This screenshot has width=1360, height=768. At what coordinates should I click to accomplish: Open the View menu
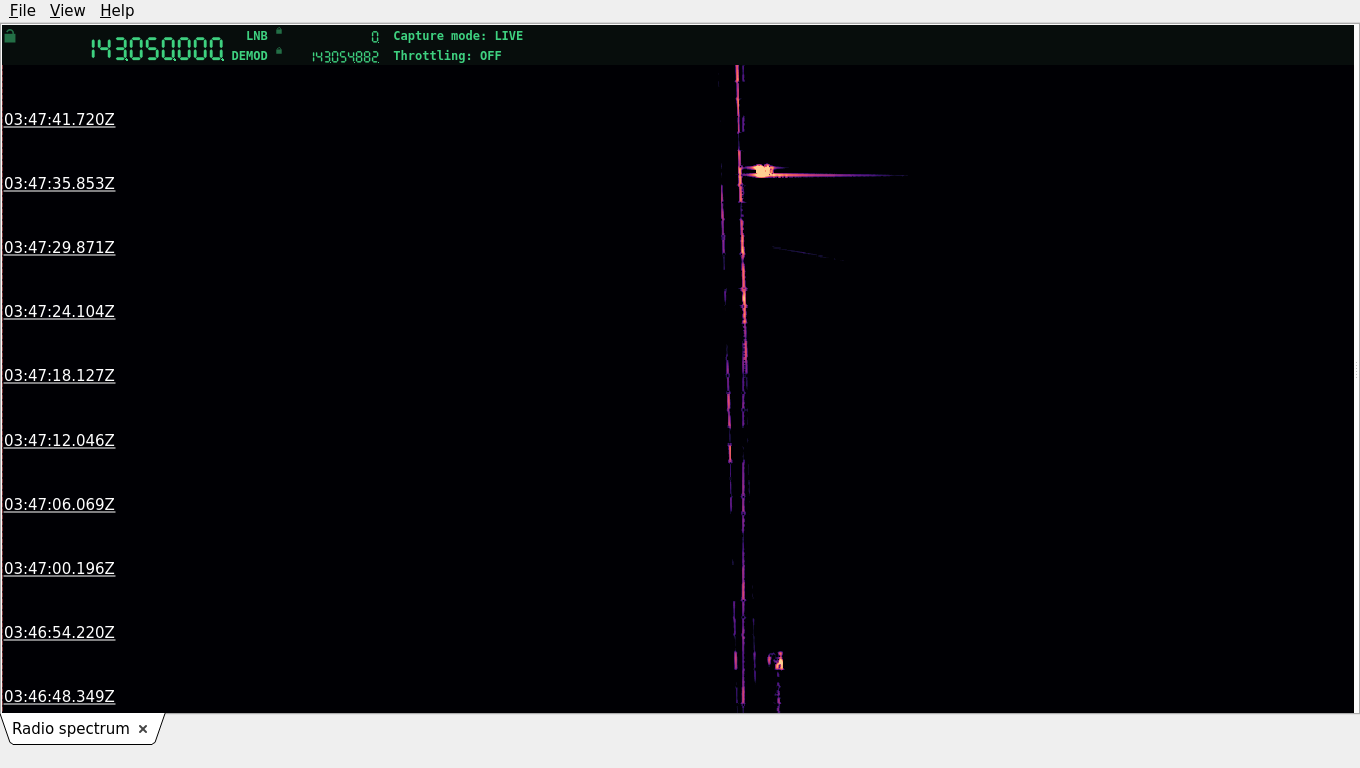67,10
